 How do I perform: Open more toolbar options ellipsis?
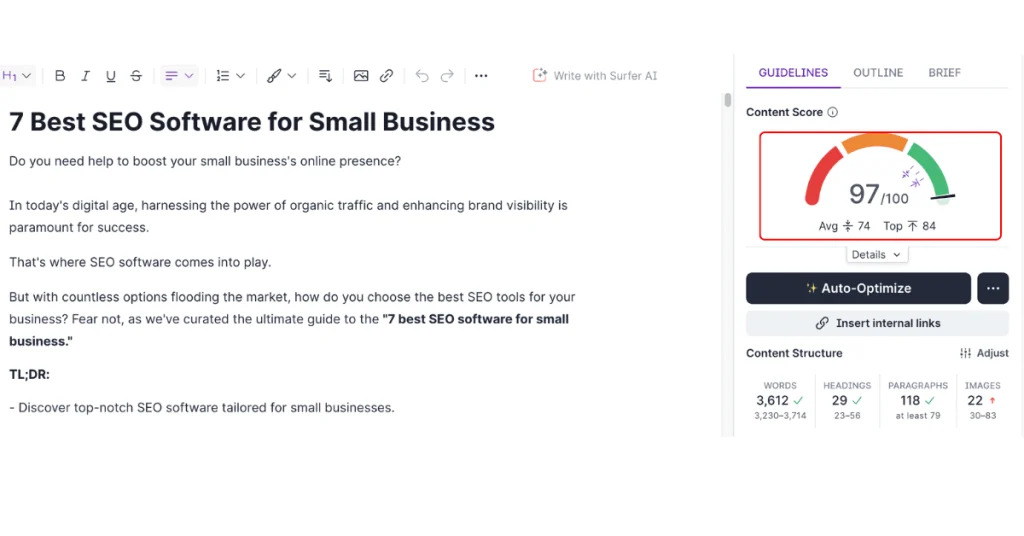pos(481,76)
